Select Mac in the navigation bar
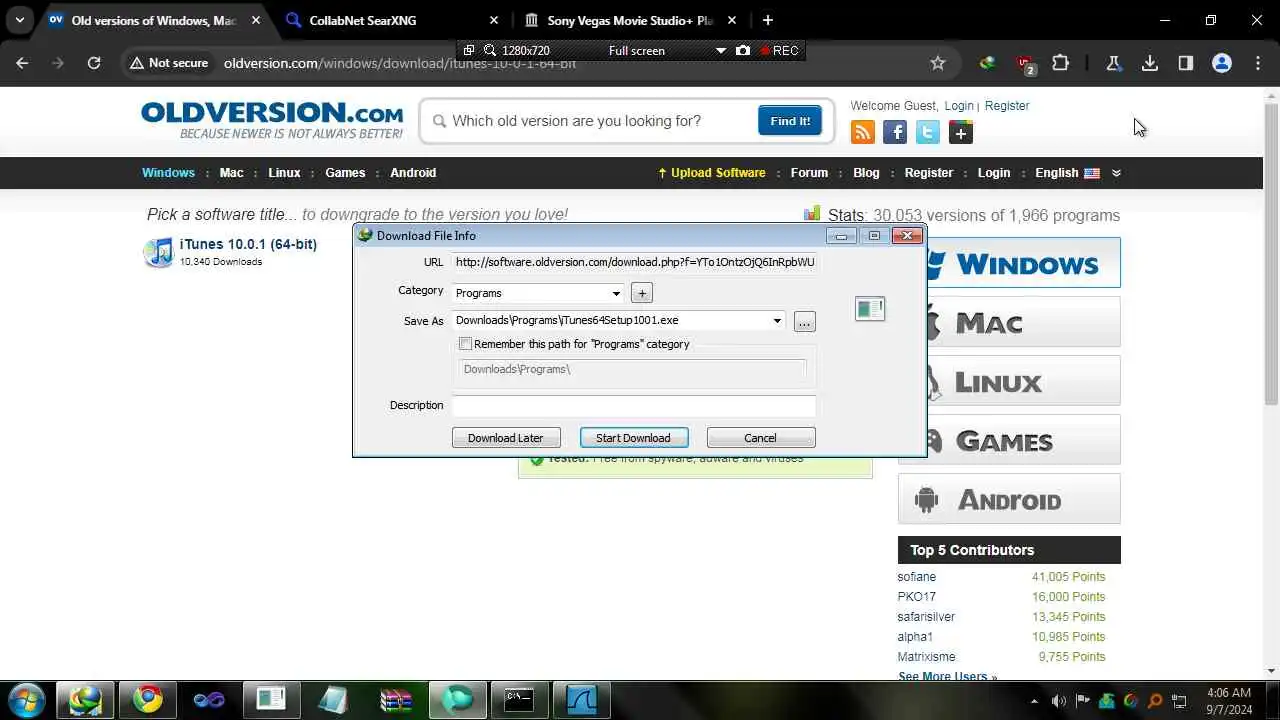 click(231, 173)
